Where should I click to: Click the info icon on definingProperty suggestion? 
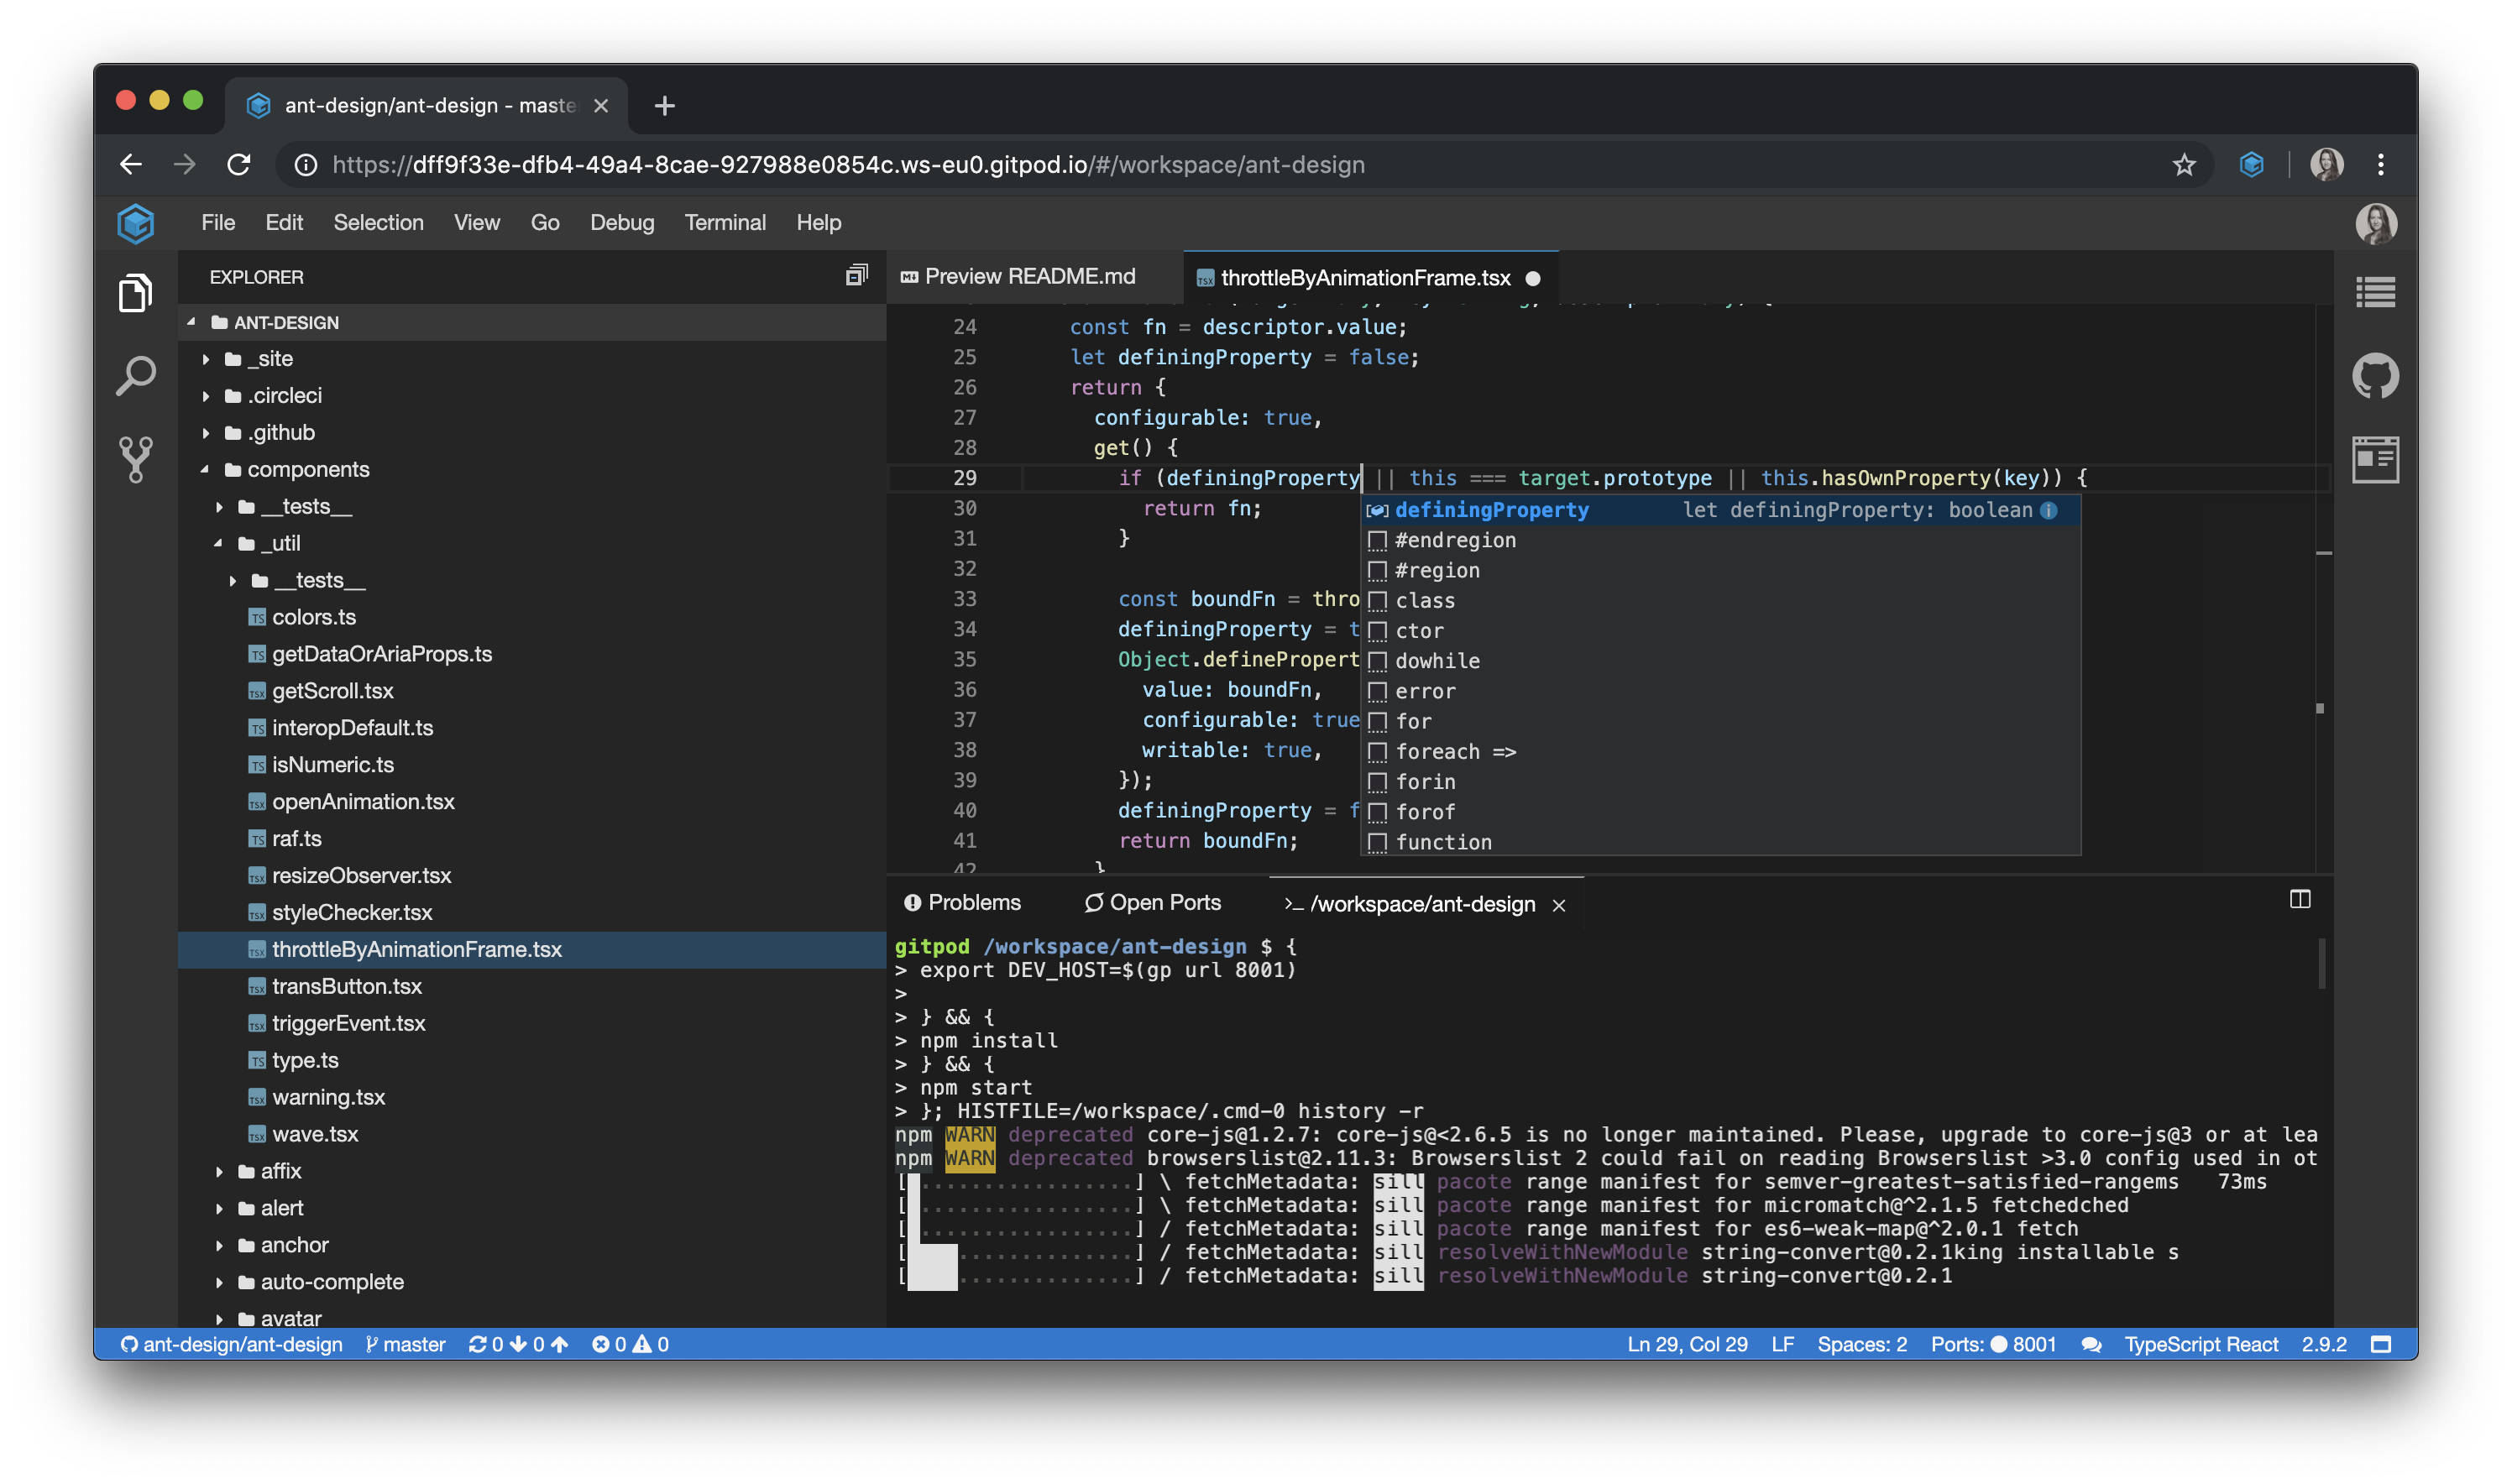pos(2049,510)
